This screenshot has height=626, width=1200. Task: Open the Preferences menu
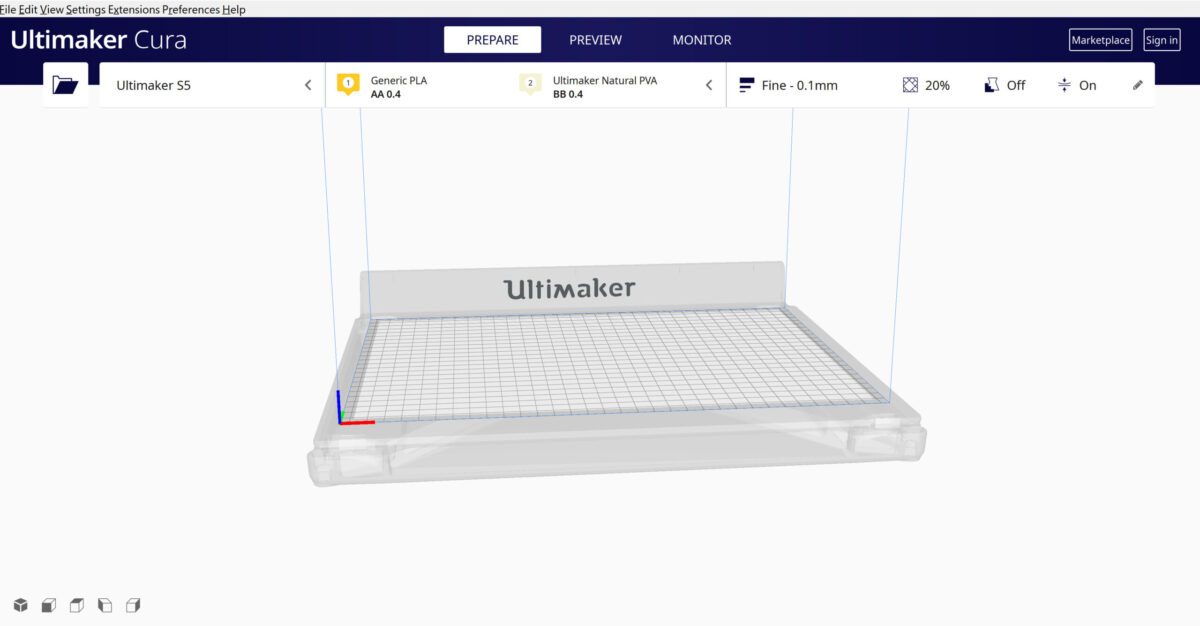pyautogui.click(x=191, y=9)
